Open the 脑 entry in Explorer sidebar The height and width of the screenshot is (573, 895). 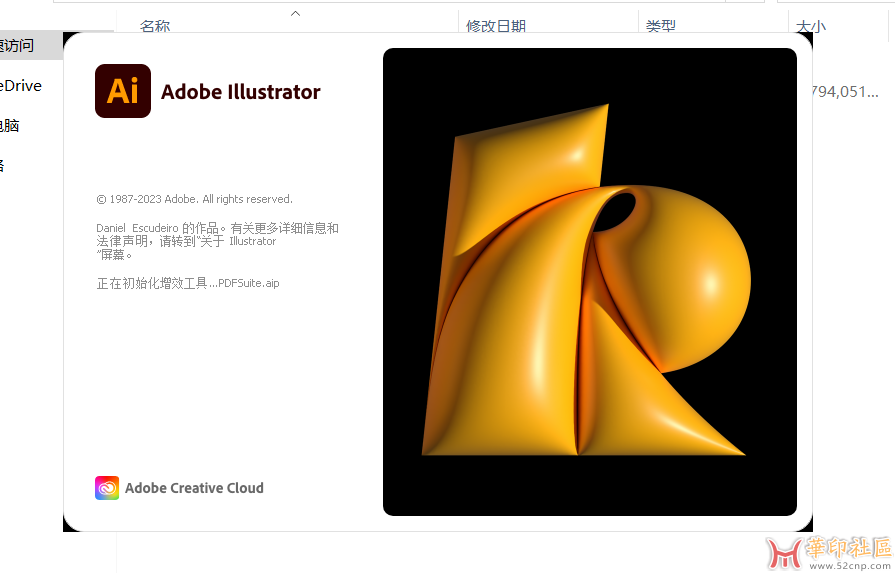click(x=10, y=126)
